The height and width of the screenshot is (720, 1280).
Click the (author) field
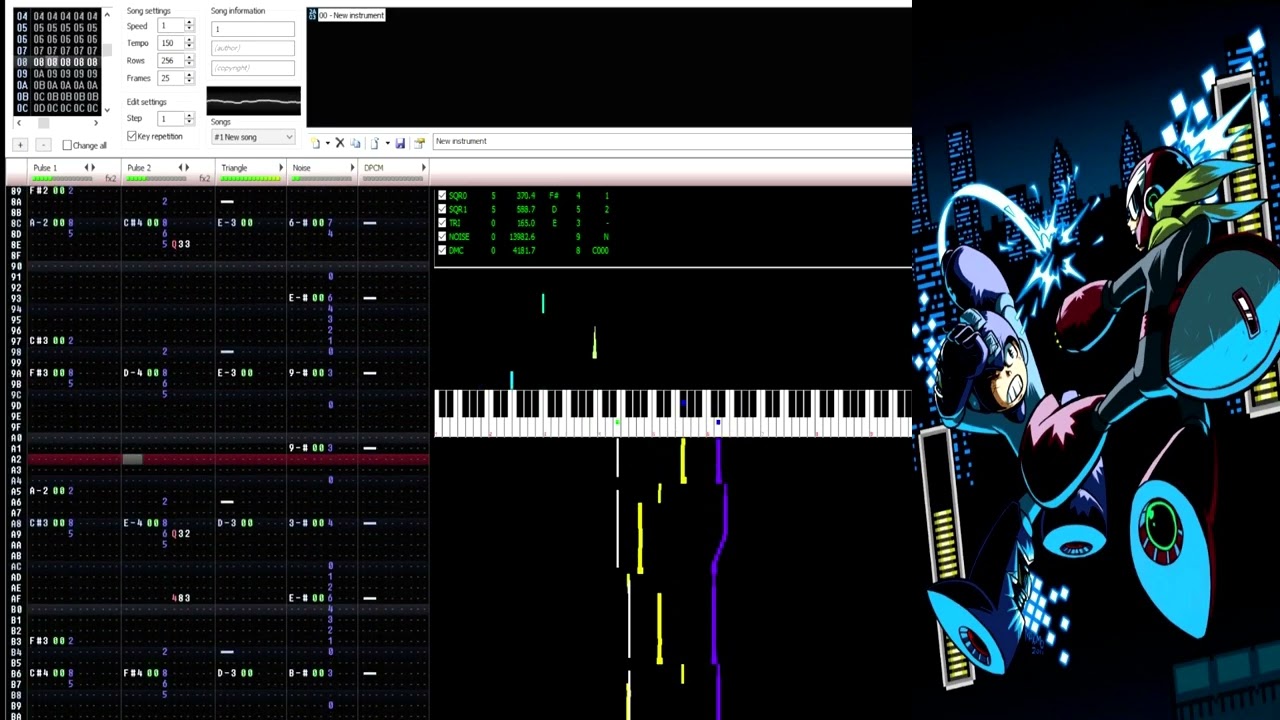pyautogui.click(x=253, y=48)
